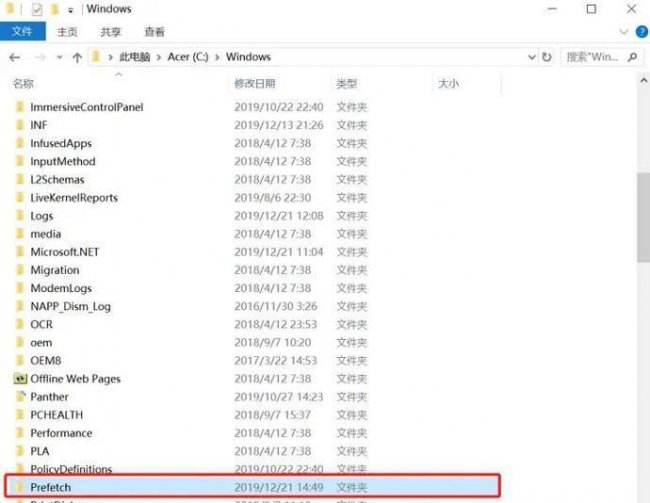
Task: Select the PolicyDefinitions folder
Action: coord(71,469)
